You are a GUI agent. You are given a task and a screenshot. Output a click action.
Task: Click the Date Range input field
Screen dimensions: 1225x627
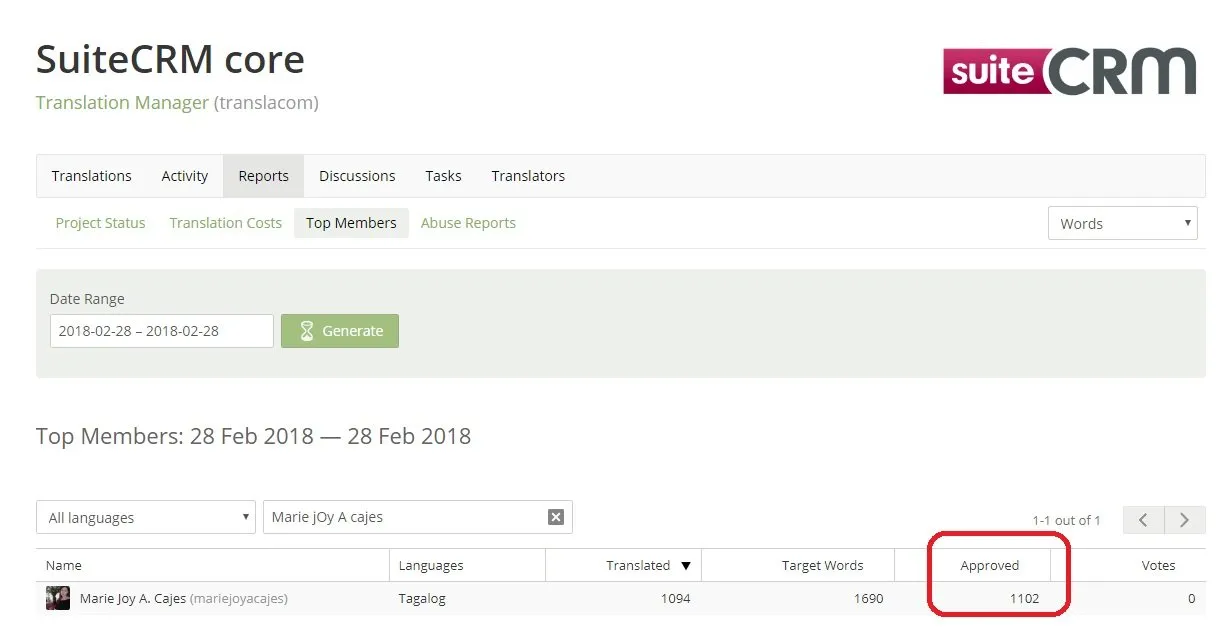[x=162, y=331]
